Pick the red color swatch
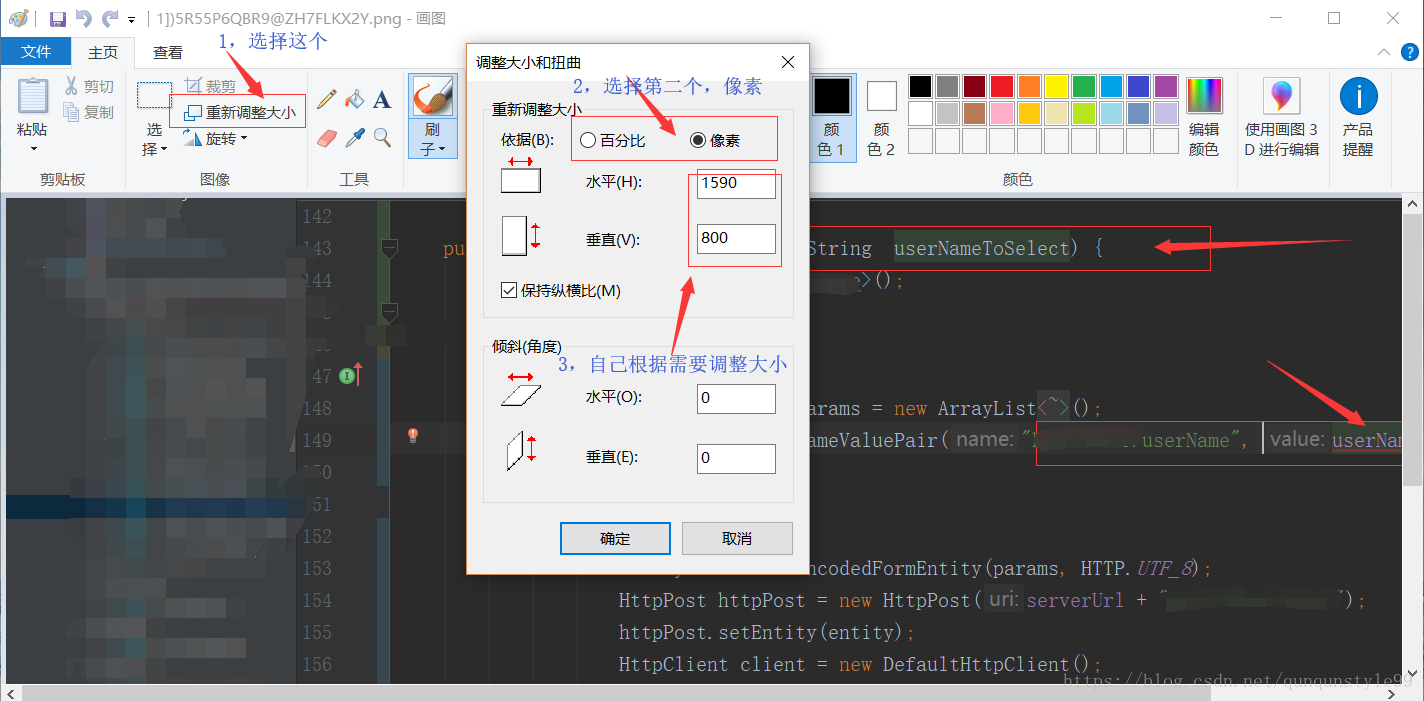The width and height of the screenshot is (1424, 701). (1002, 87)
